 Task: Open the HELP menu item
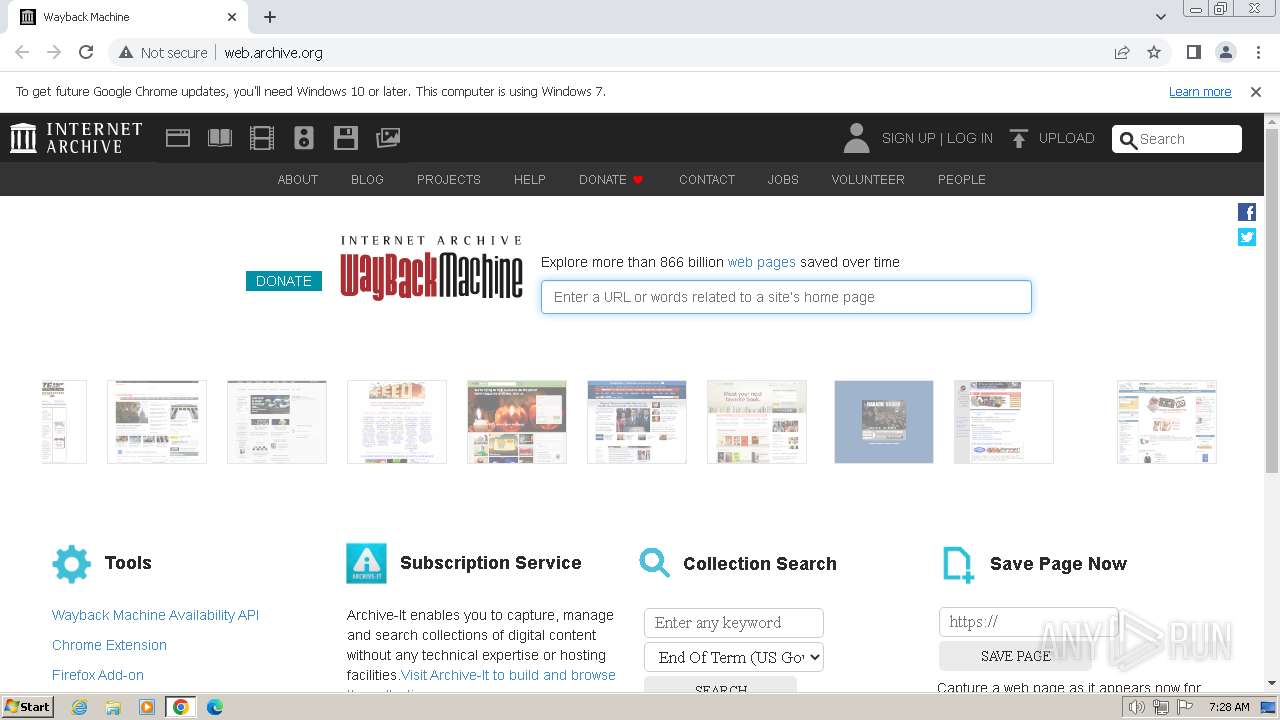[x=530, y=180]
